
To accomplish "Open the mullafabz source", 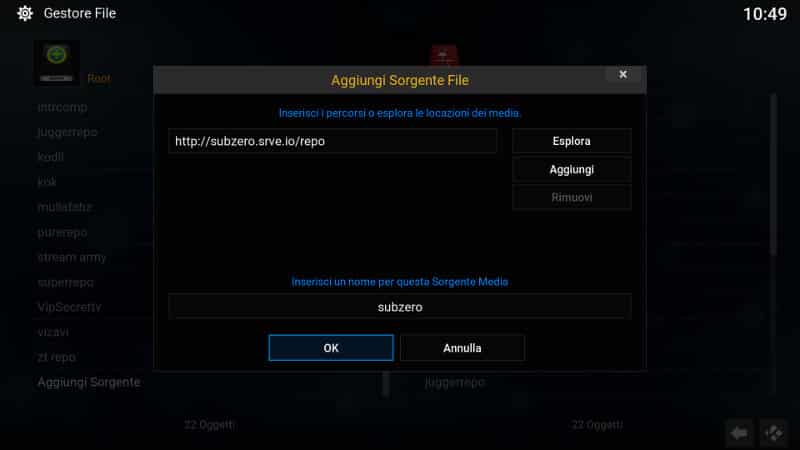I will point(65,207).
